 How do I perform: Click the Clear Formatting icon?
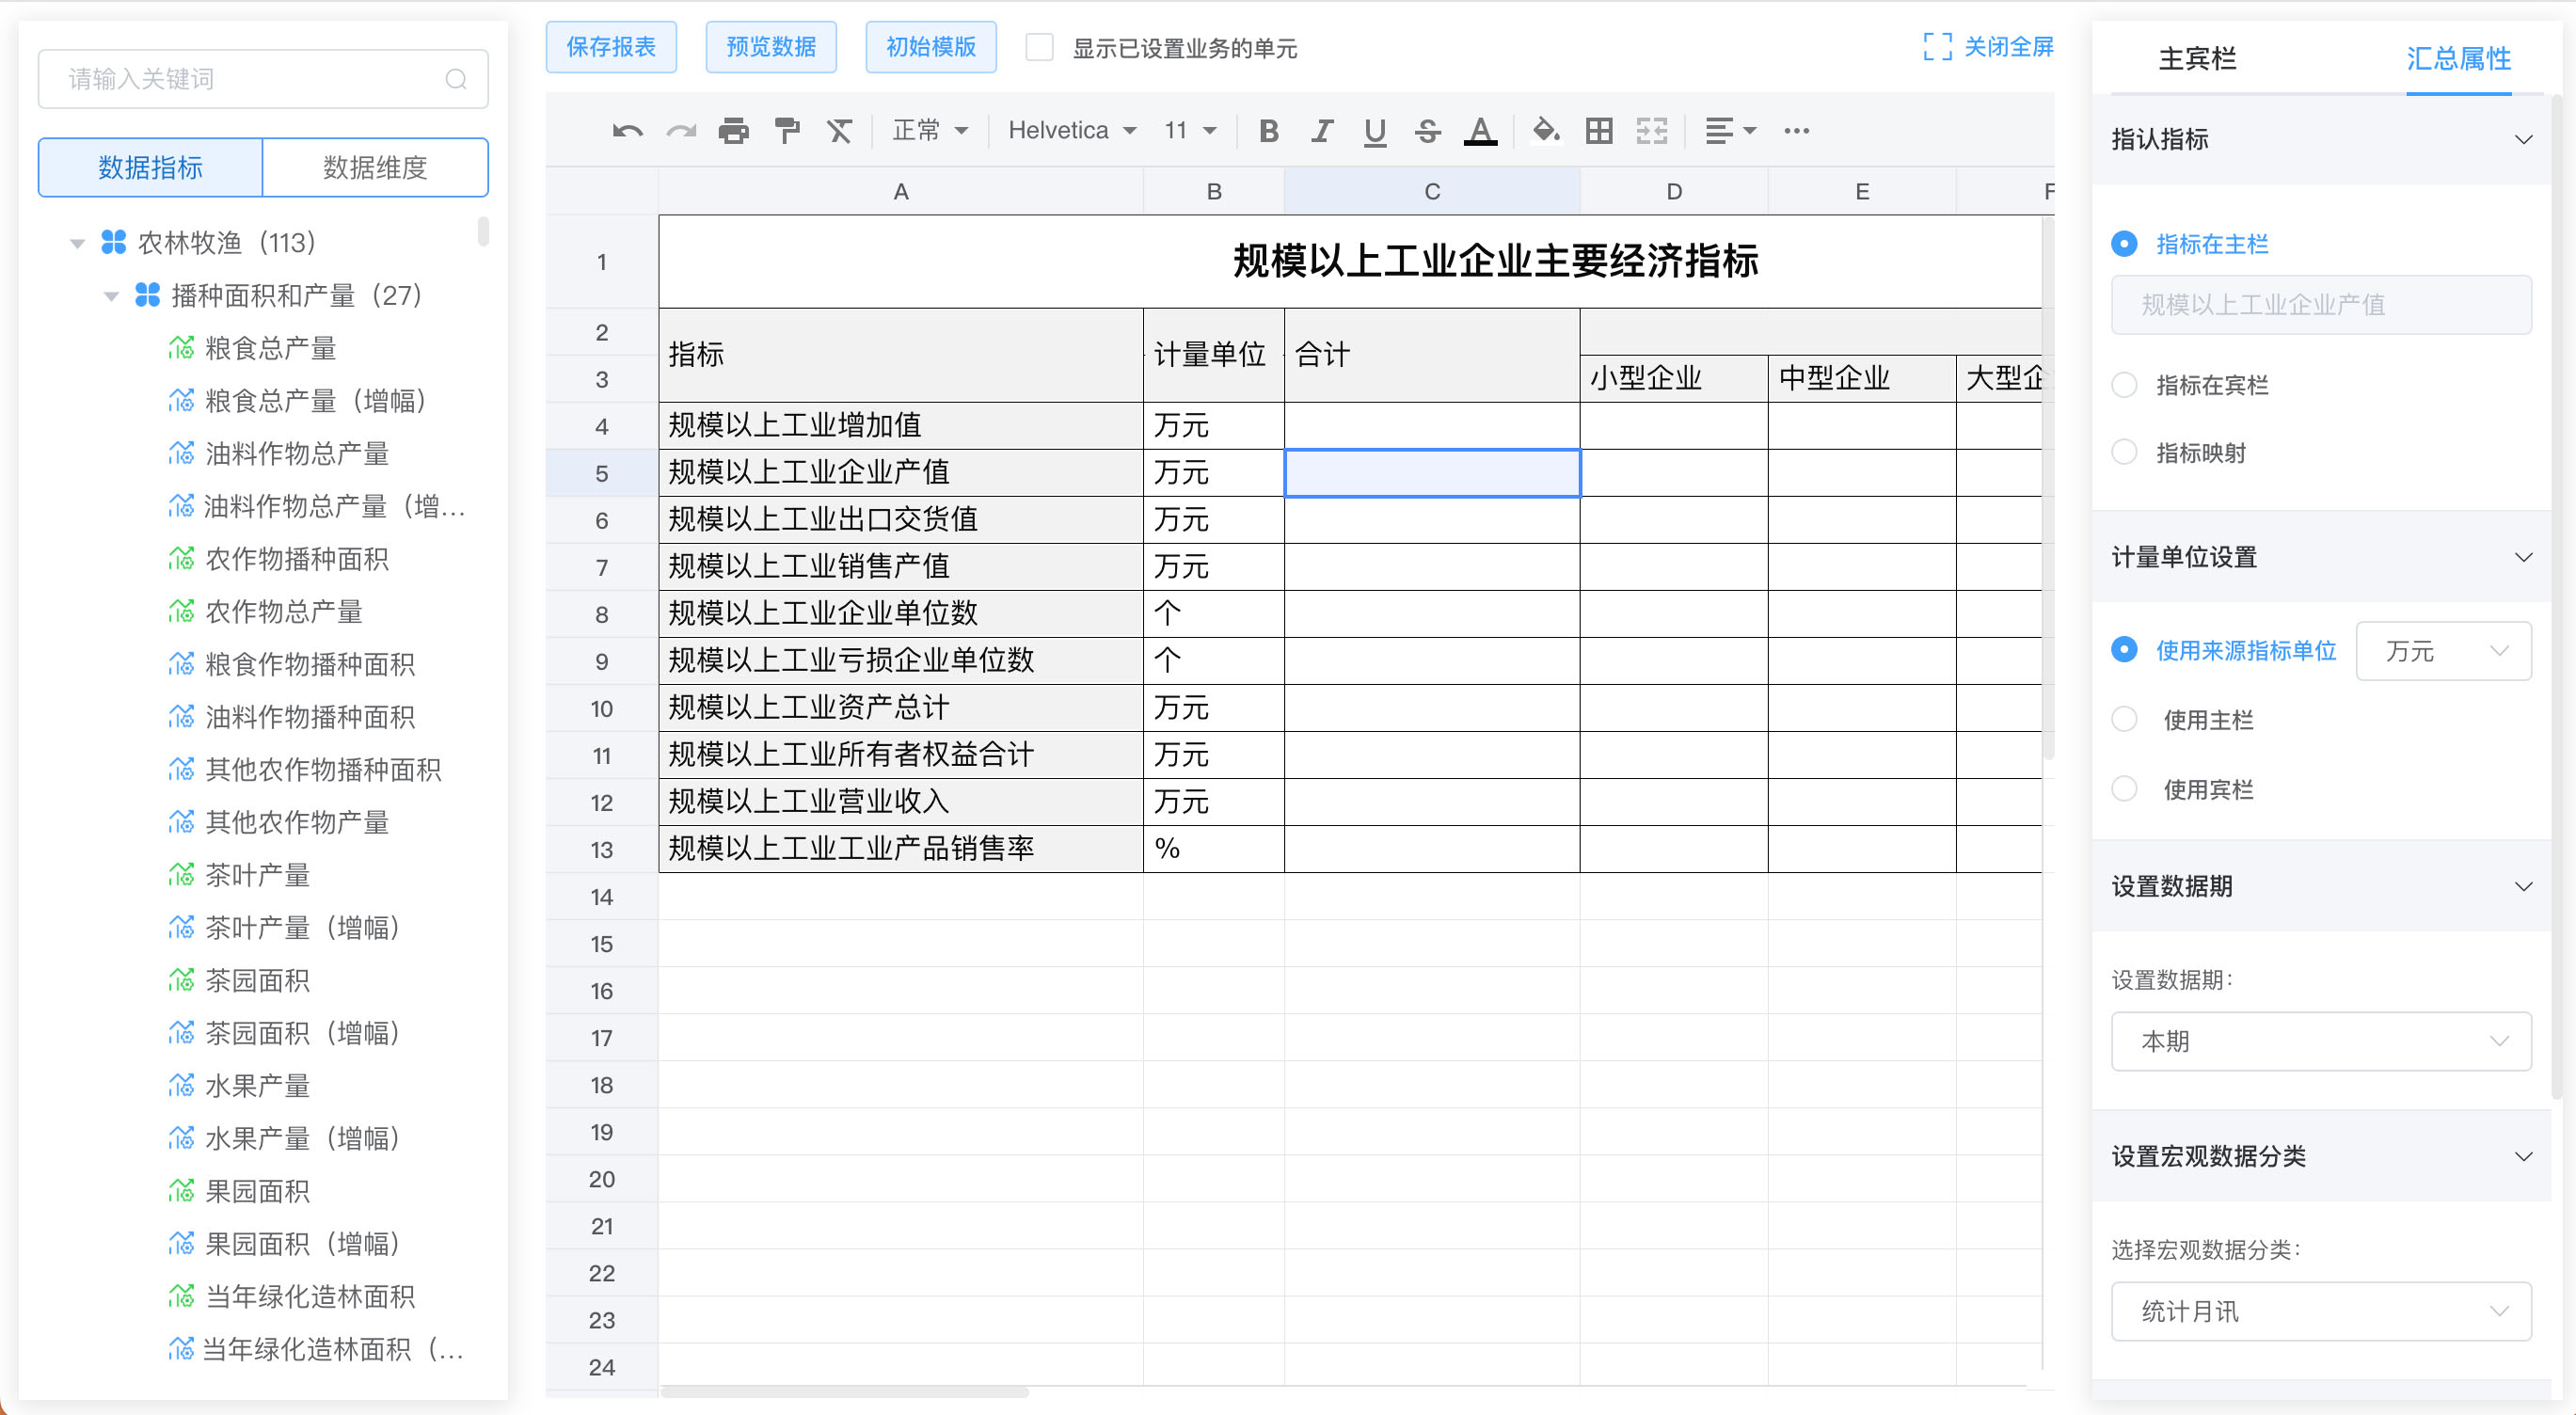coord(840,130)
